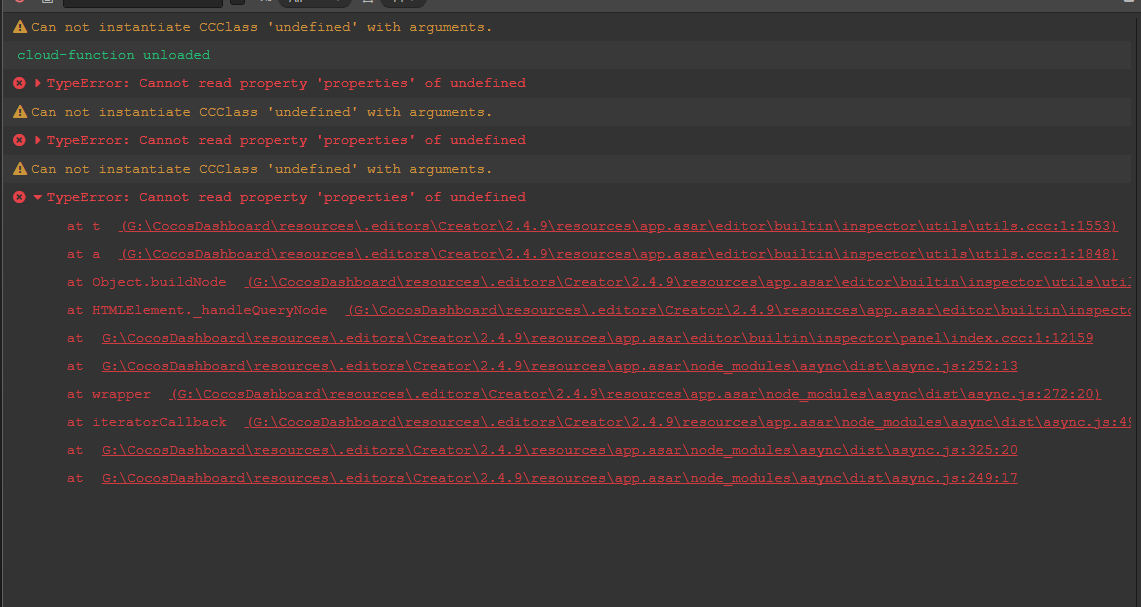Collapse the expanded TypeError stack trace

[38, 197]
